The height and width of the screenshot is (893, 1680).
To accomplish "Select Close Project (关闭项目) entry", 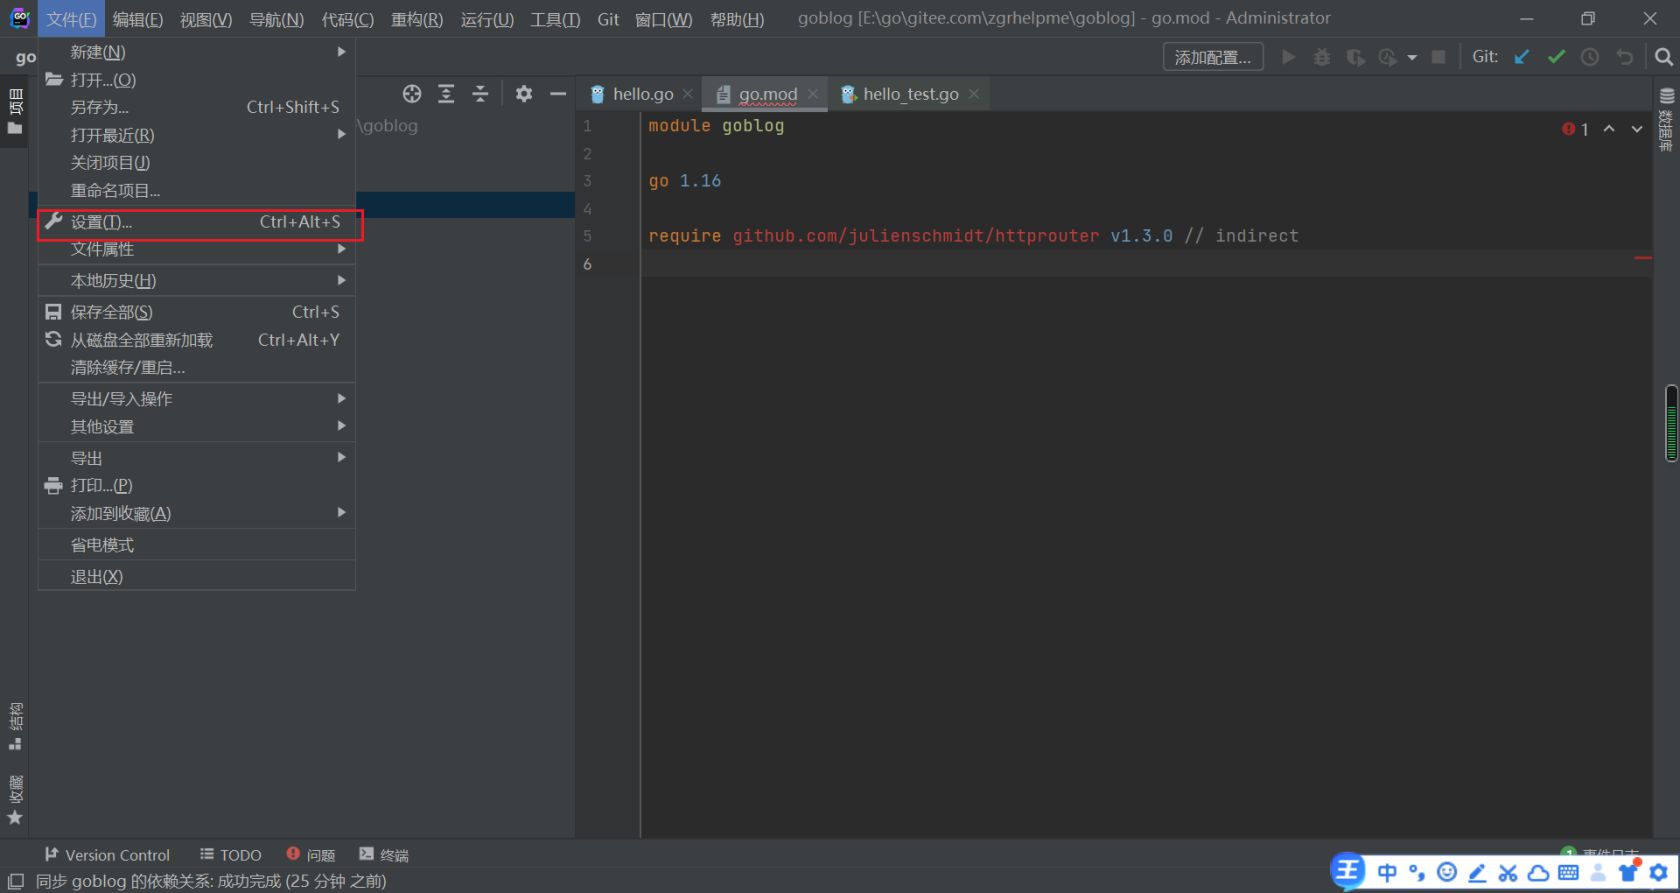I will [x=197, y=163].
